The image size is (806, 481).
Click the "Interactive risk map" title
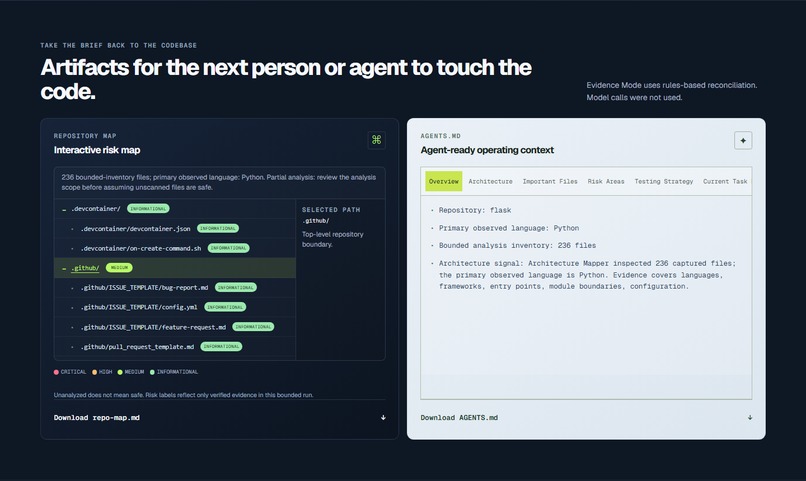pyautogui.click(x=97, y=150)
